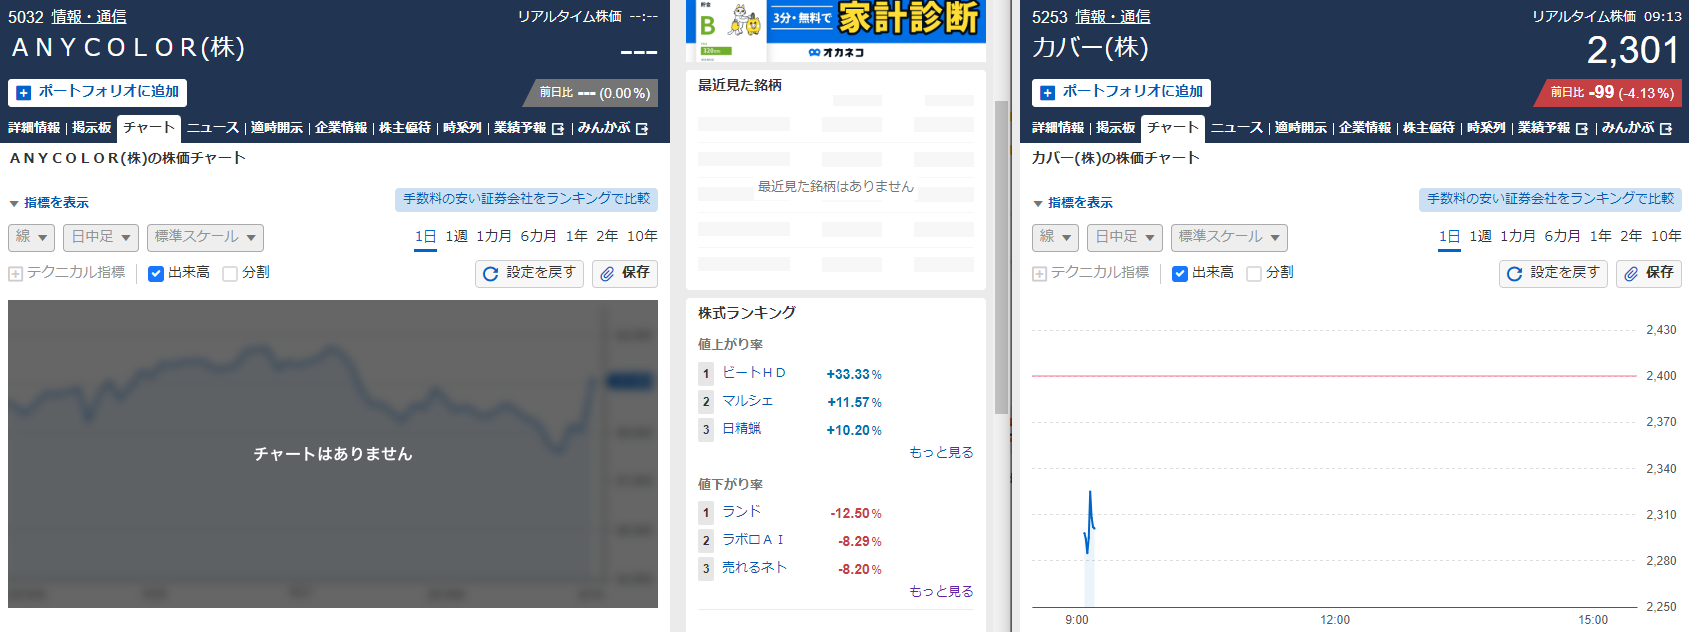Open 情報・通信 sector link beside 5032

tap(89, 17)
